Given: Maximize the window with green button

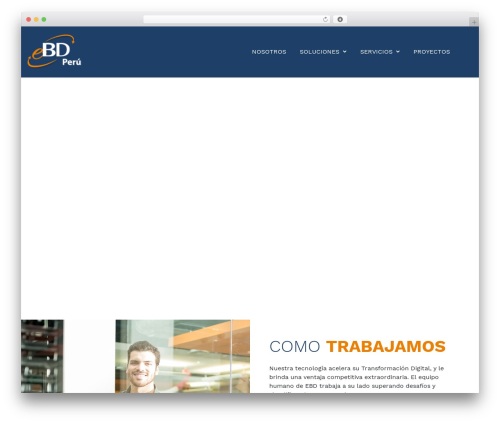Looking at the screenshot, I should [x=44, y=19].
